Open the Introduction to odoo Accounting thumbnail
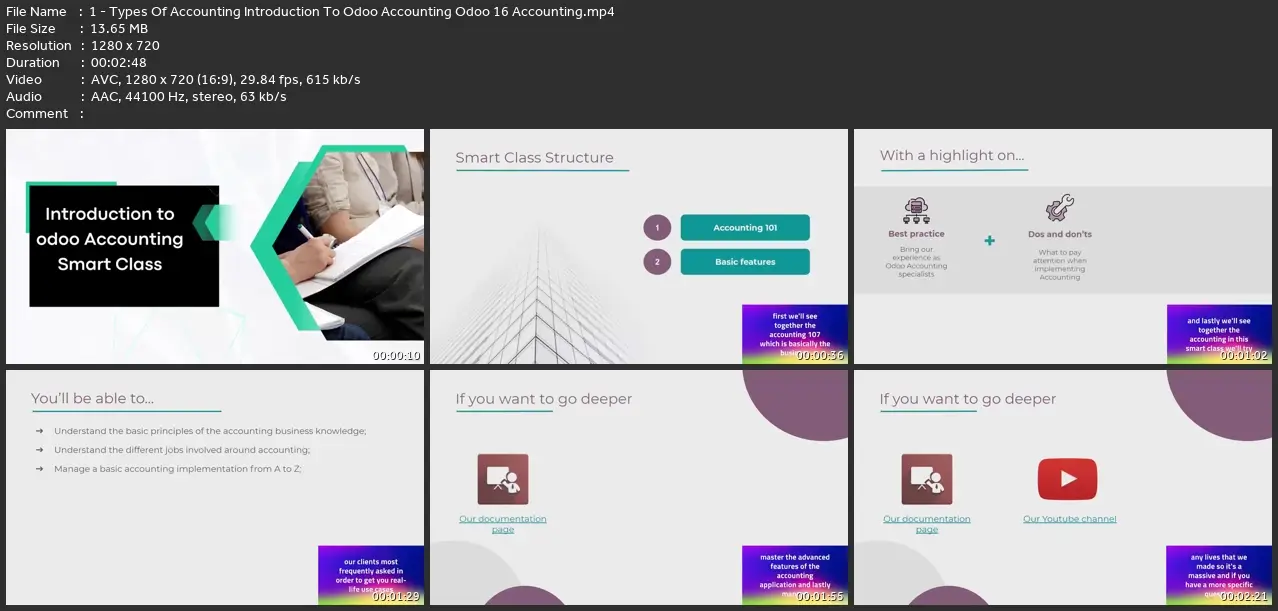 [215, 246]
